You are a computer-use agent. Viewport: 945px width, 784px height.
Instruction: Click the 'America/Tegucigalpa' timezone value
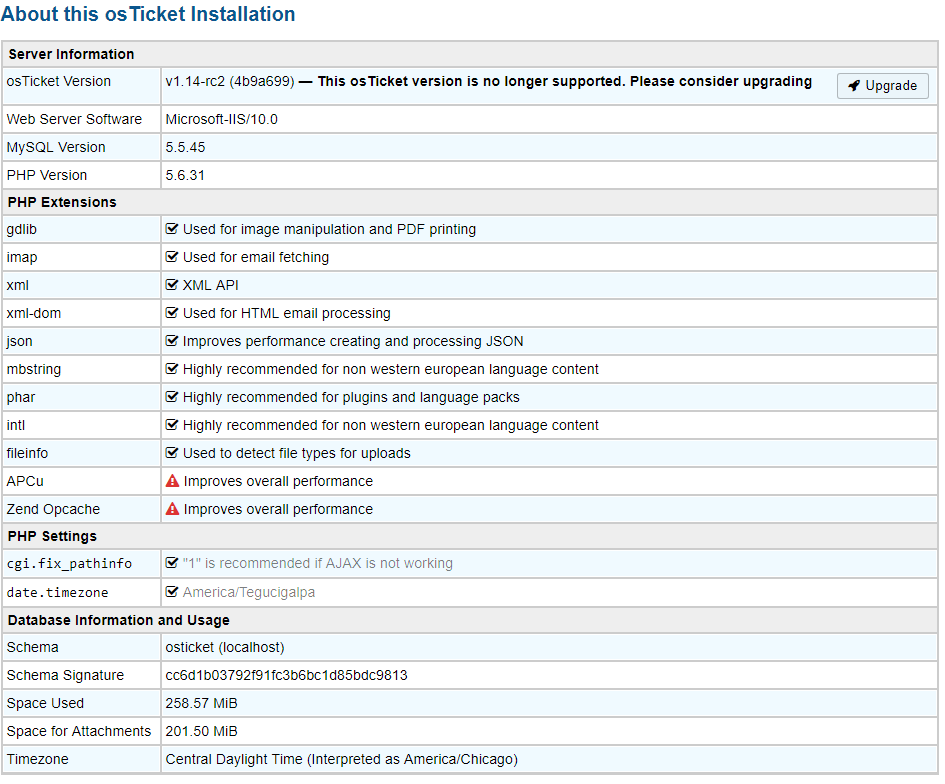click(248, 592)
